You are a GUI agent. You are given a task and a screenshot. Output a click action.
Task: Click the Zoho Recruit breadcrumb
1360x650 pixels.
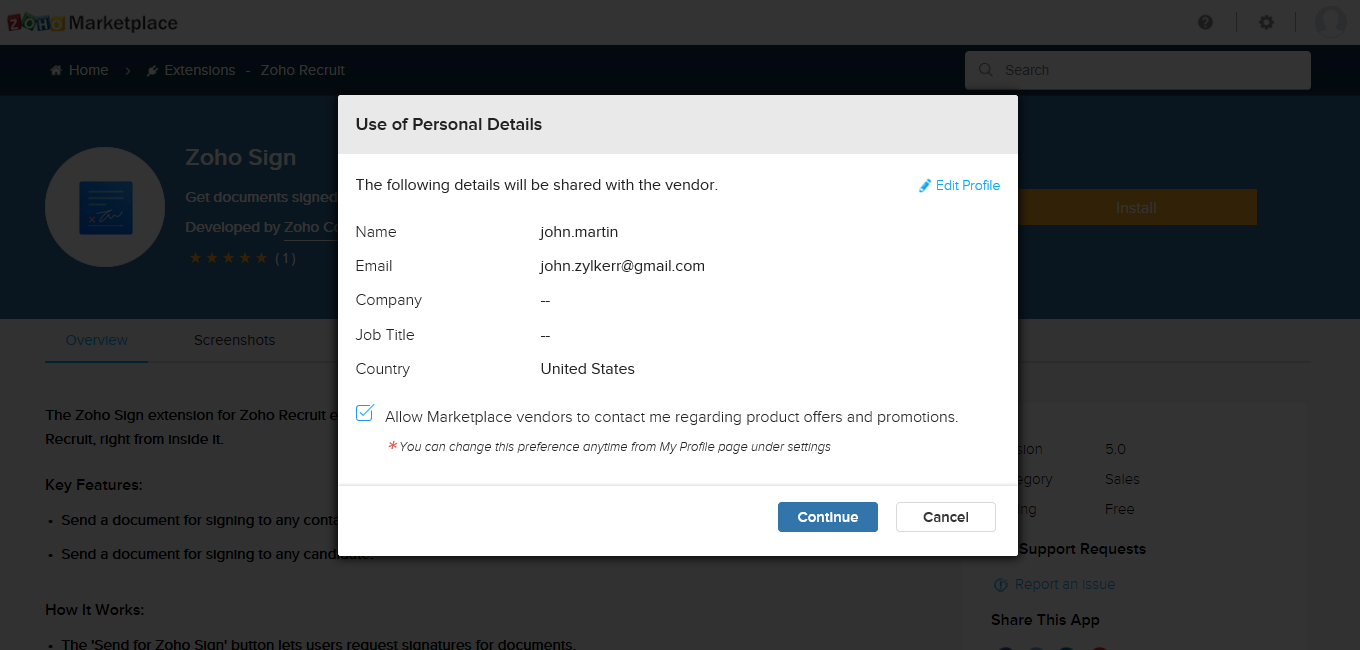click(x=303, y=70)
